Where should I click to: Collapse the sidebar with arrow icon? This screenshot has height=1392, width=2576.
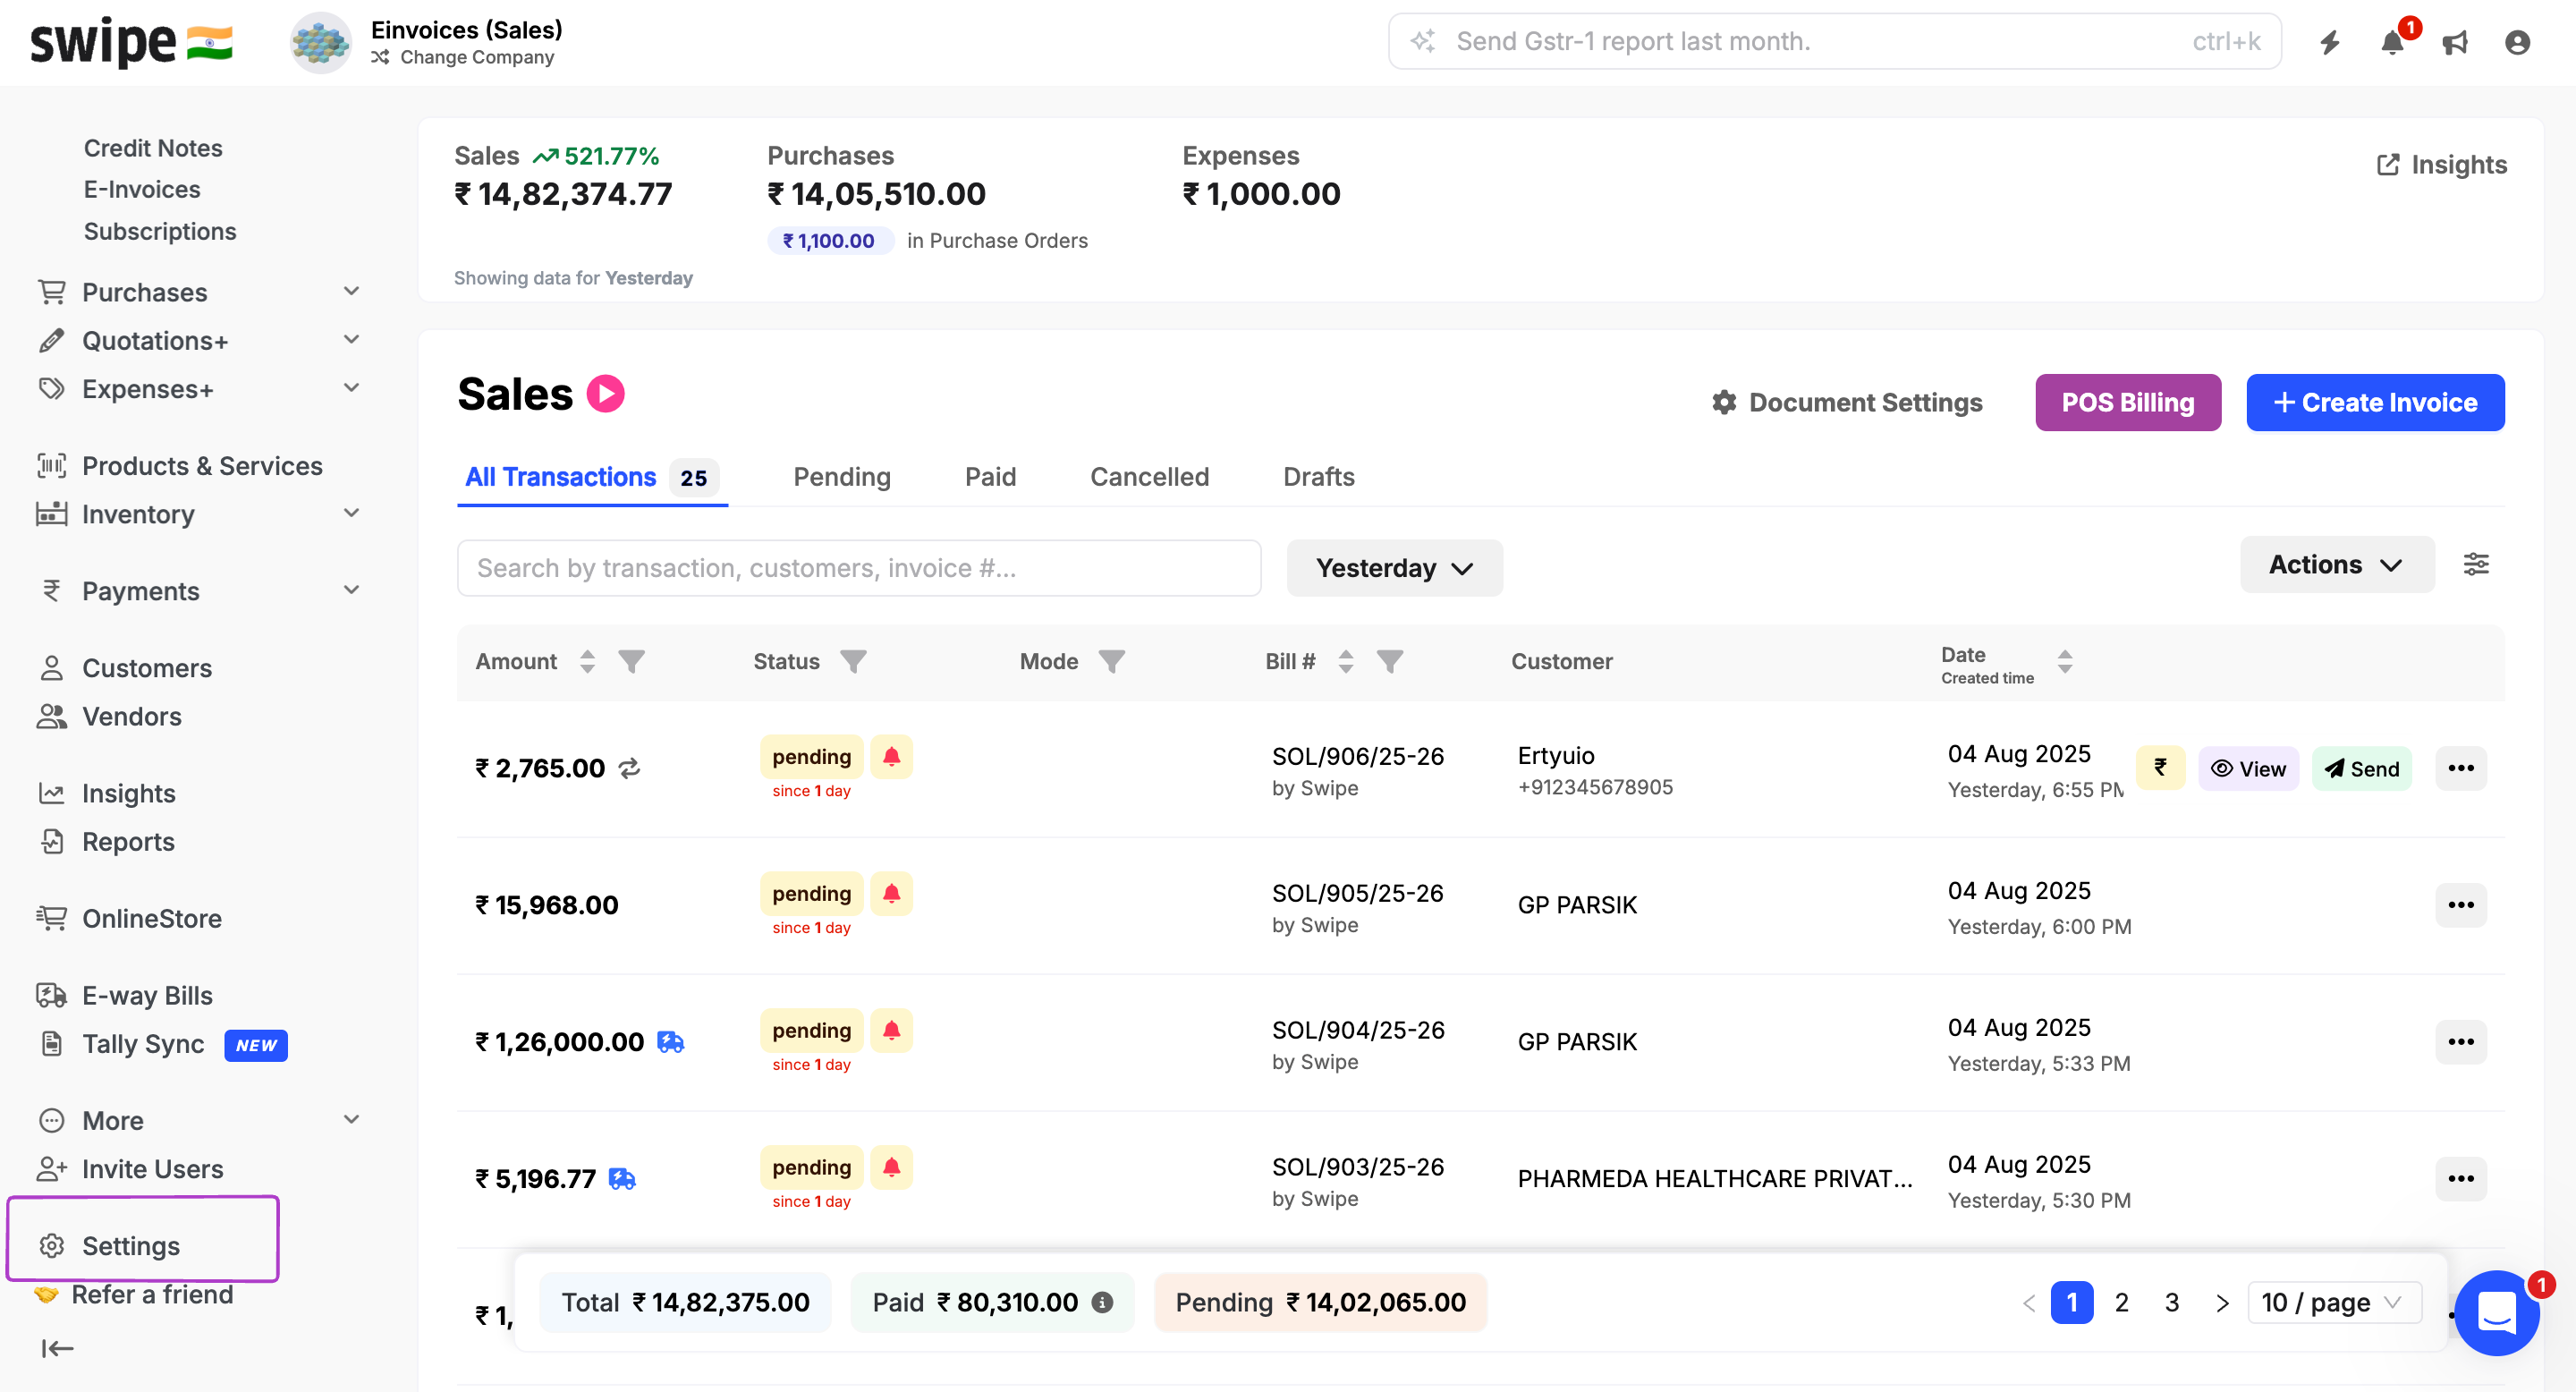click(x=58, y=1348)
